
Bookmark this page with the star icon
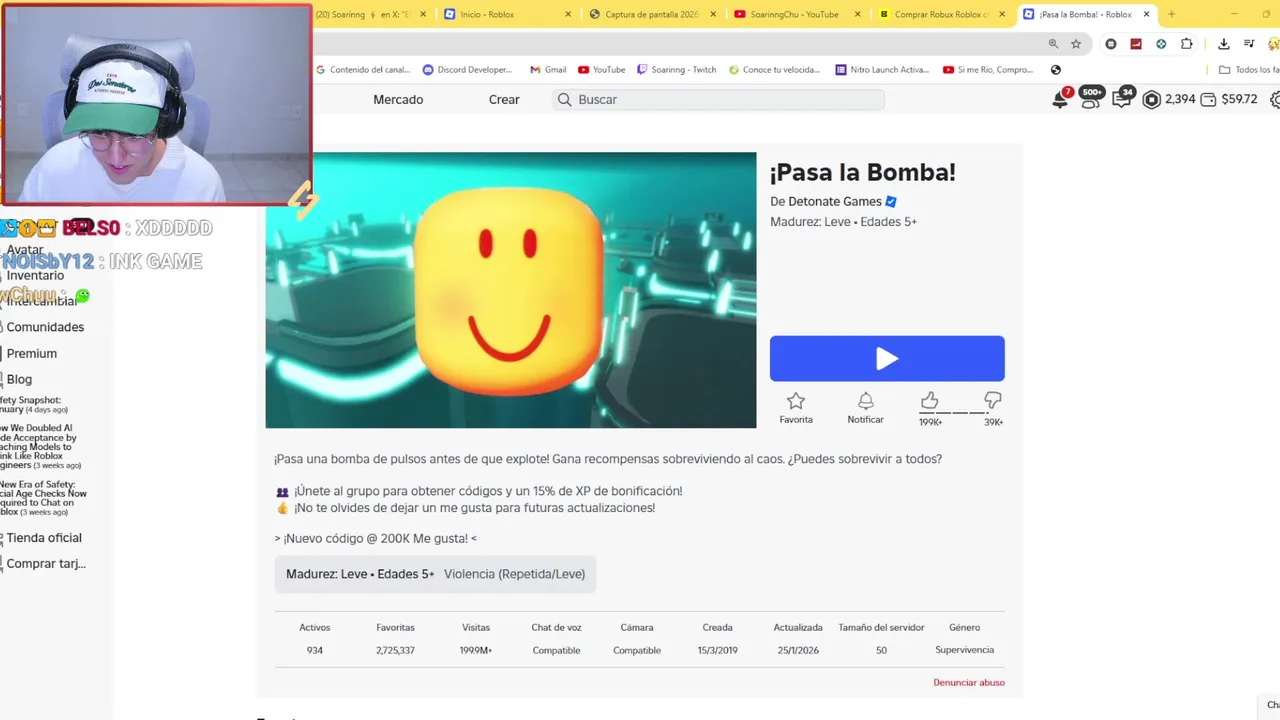1076,44
